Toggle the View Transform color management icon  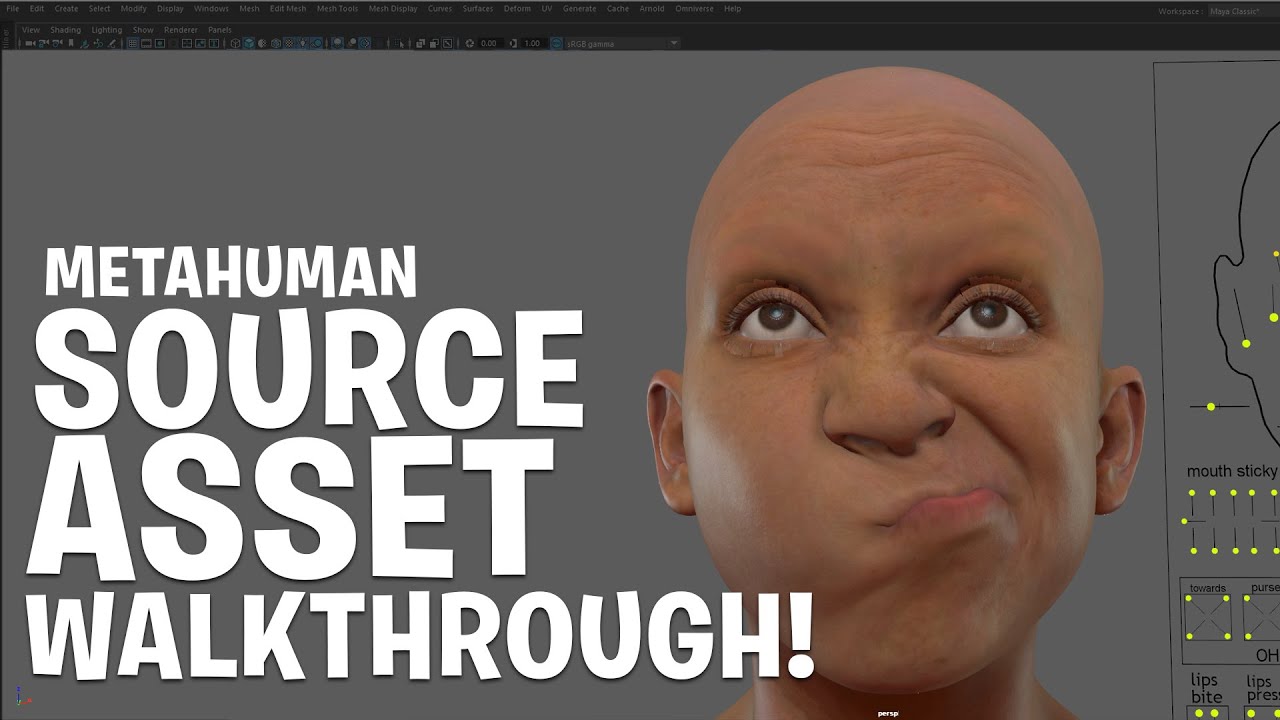pyautogui.click(x=556, y=43)
